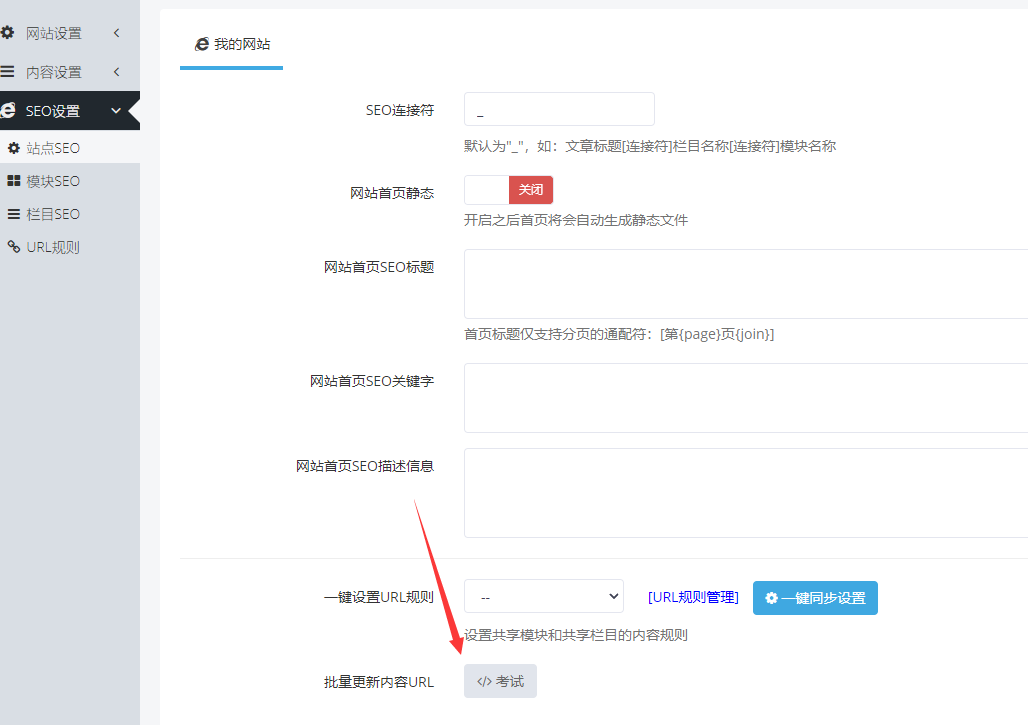Go to 栏目SEO submenu item

pyautogui.click(x=69, y=214)
